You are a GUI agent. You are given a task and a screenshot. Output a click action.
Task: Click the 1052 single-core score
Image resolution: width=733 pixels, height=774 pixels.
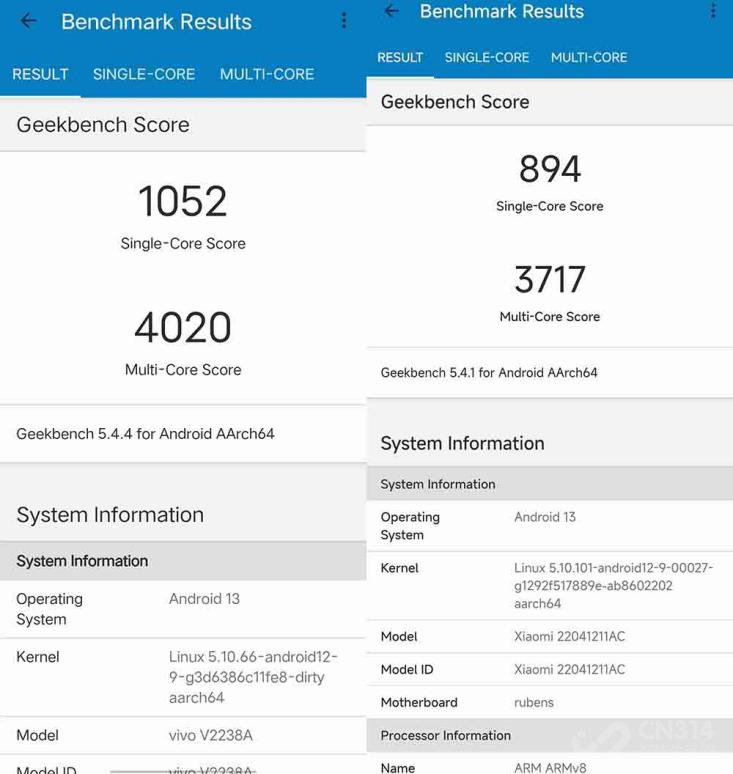(x=183, y=201)
